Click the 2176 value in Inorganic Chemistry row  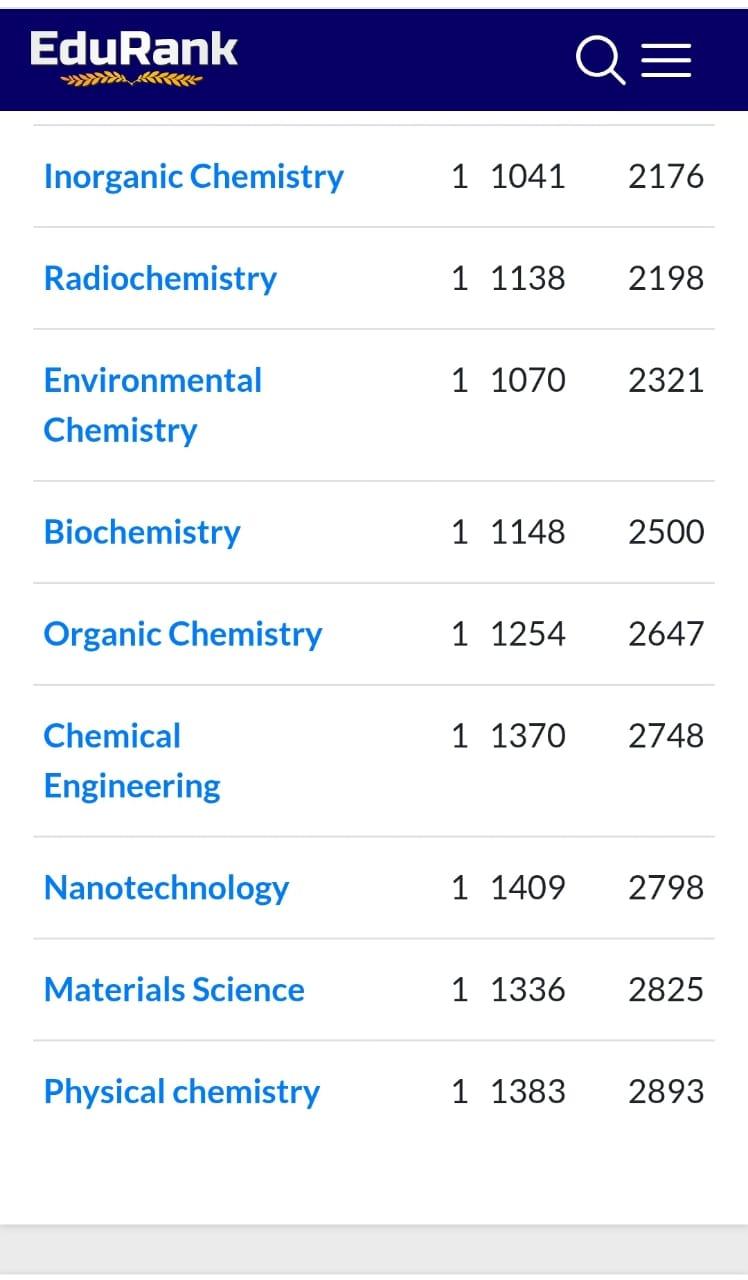666,177
